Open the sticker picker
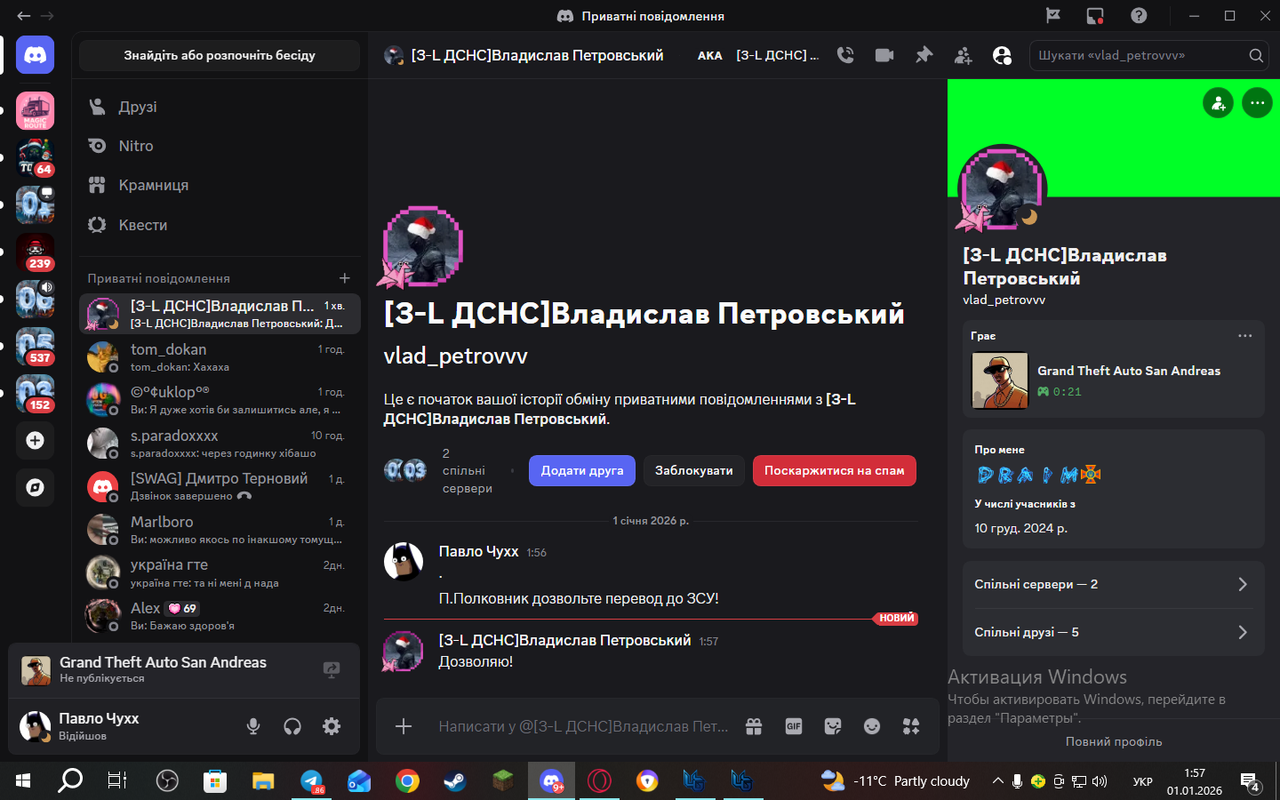Screen dimensions: 1280x800 coord(832,726)
